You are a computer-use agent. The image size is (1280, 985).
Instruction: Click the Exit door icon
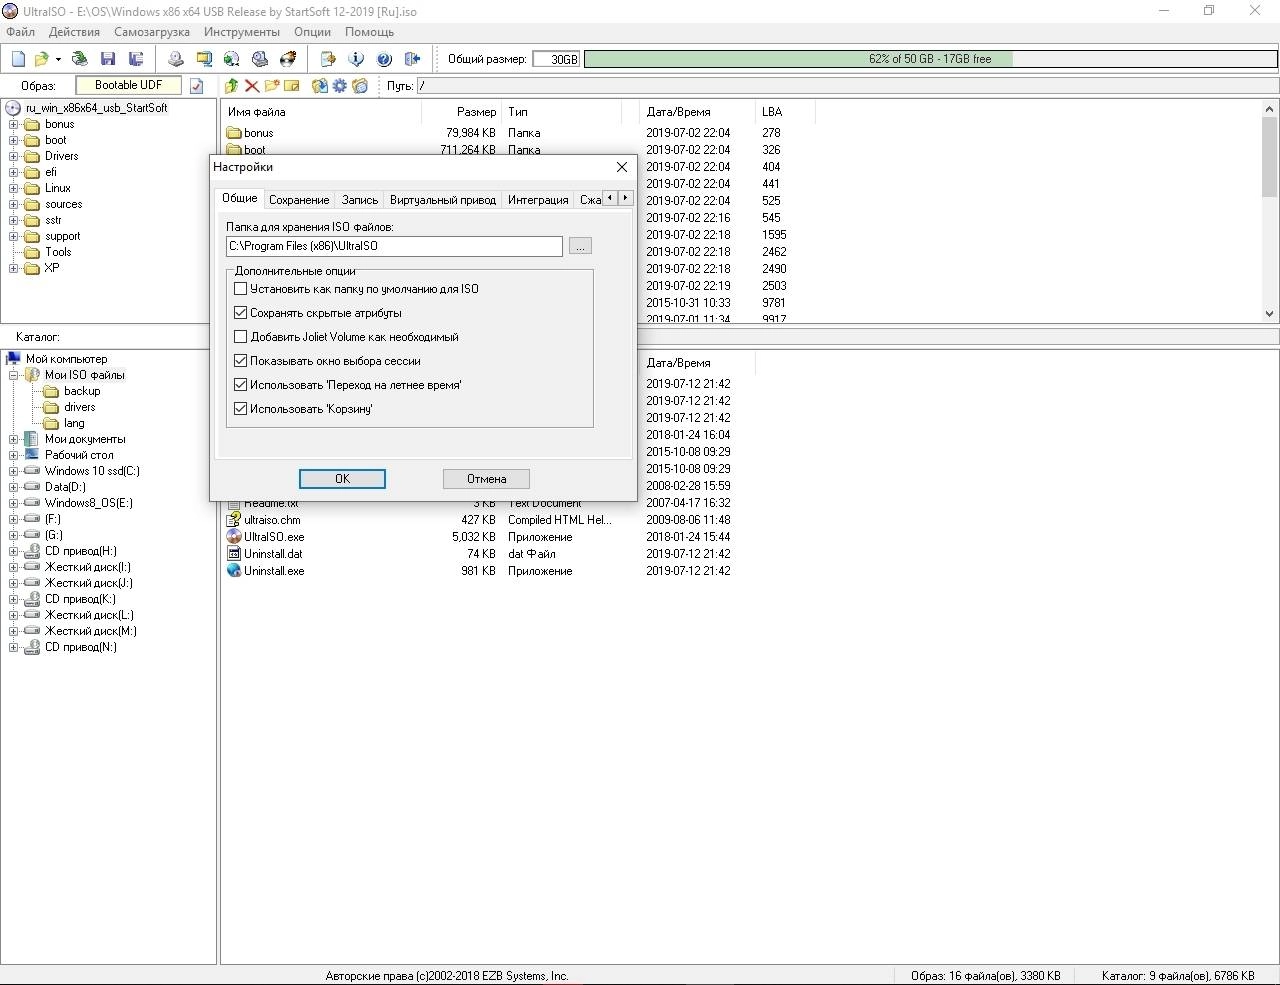412,59
